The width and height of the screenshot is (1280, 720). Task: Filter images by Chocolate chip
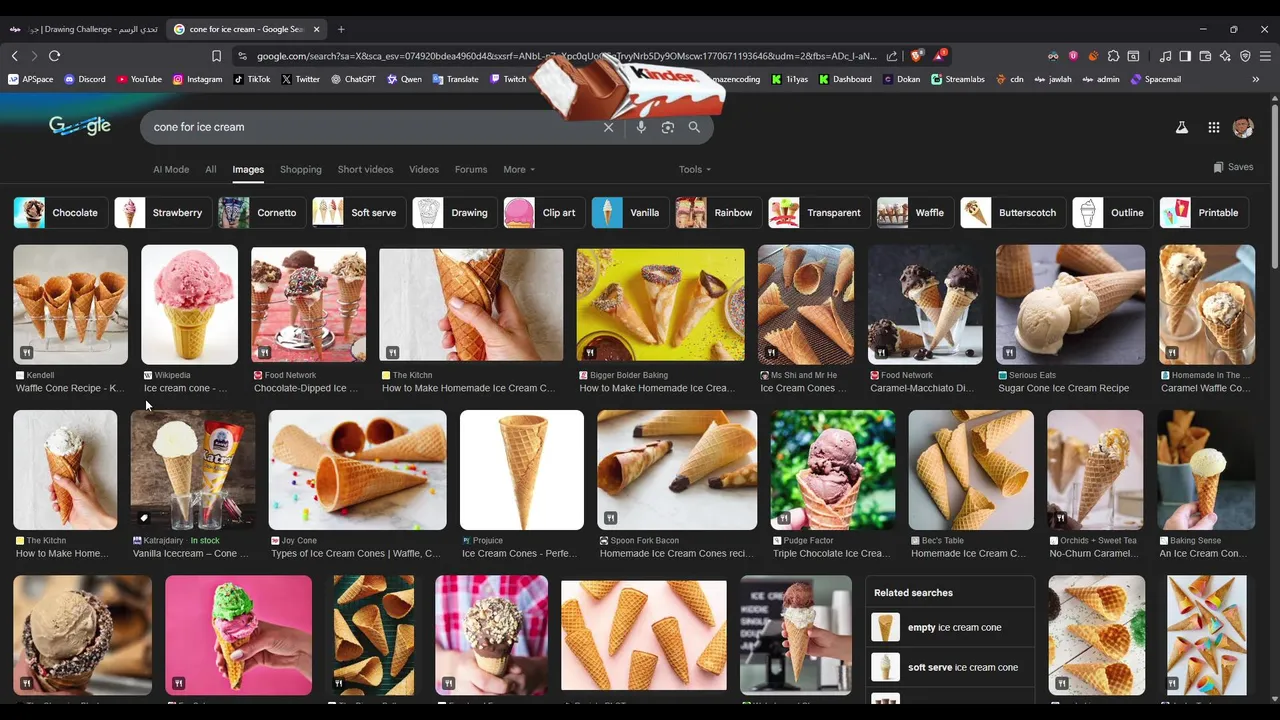[60, 212]
